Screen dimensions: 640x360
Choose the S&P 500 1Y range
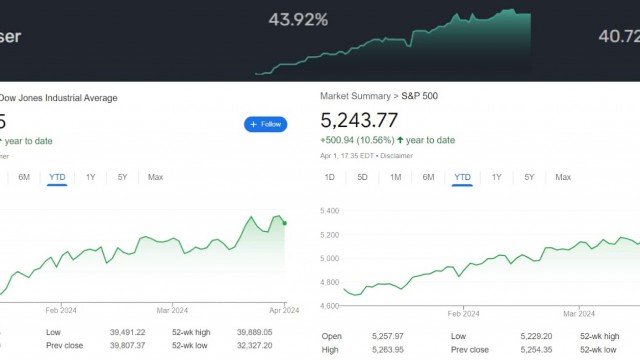tap(496, 177)
